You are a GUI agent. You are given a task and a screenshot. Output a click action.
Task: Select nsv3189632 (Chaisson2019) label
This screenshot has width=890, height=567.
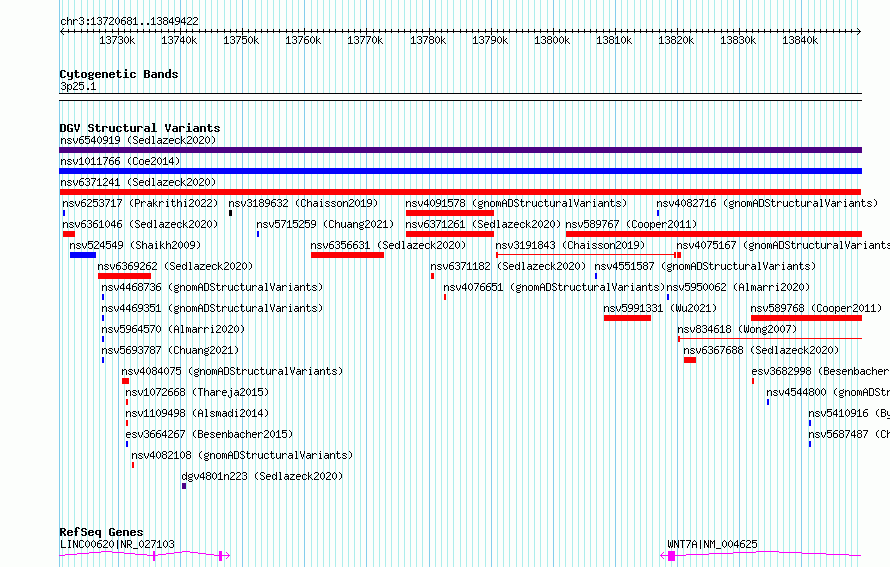(303, 203)
